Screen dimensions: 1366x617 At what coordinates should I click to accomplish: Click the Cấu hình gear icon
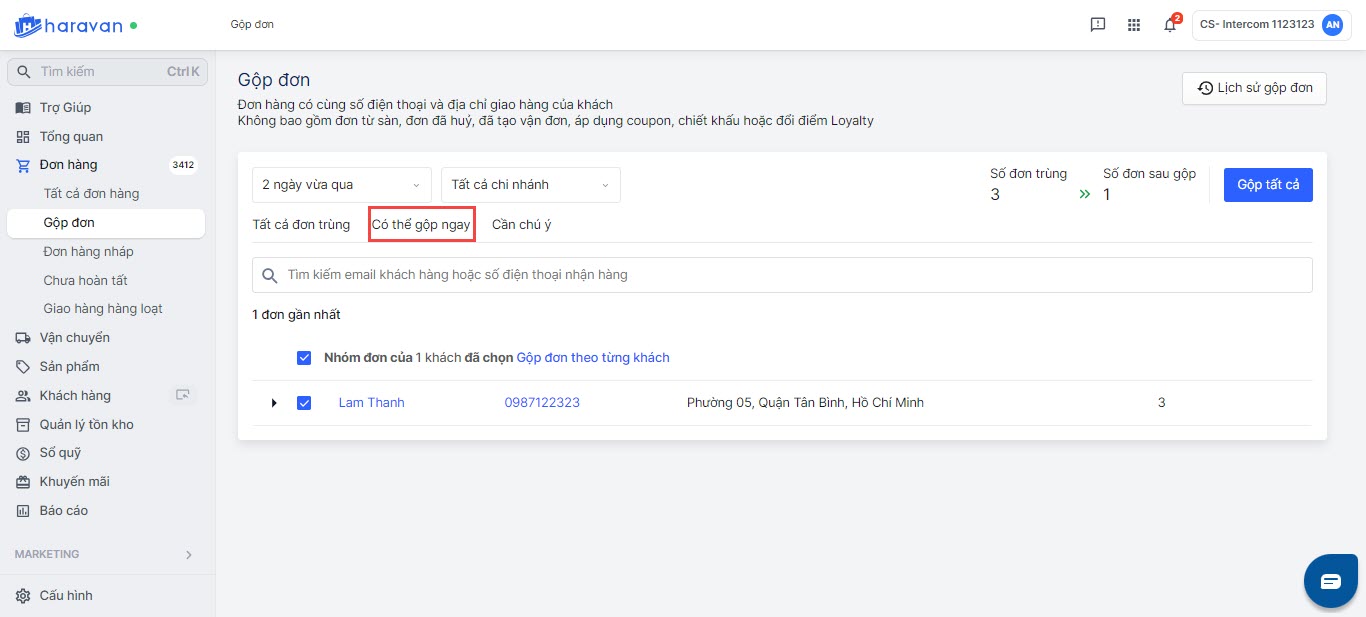23,596
